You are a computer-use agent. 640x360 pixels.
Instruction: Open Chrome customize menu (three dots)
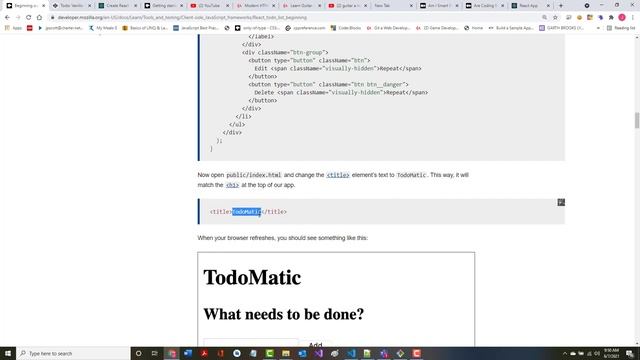(633, 18)
